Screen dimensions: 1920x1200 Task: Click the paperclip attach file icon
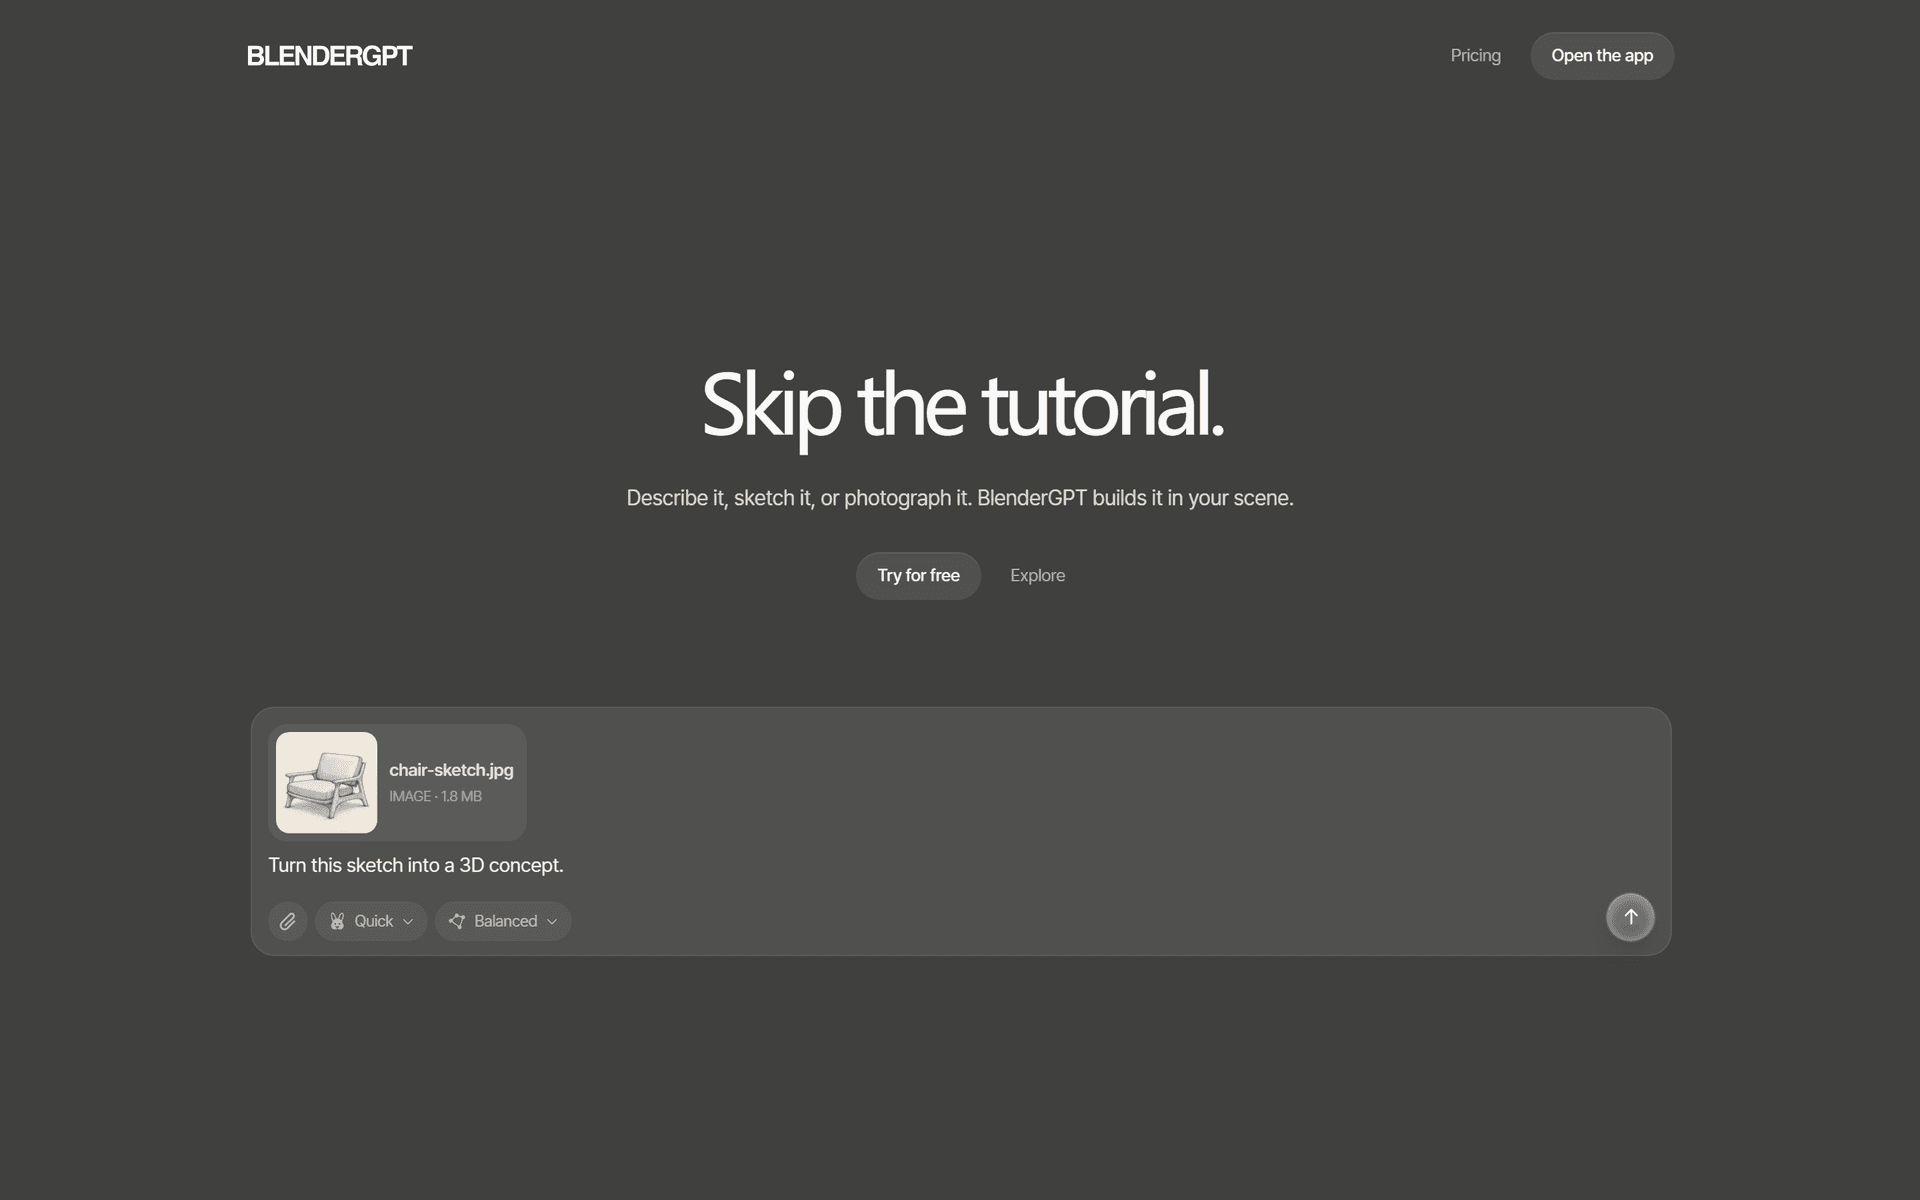pos(288,921)
